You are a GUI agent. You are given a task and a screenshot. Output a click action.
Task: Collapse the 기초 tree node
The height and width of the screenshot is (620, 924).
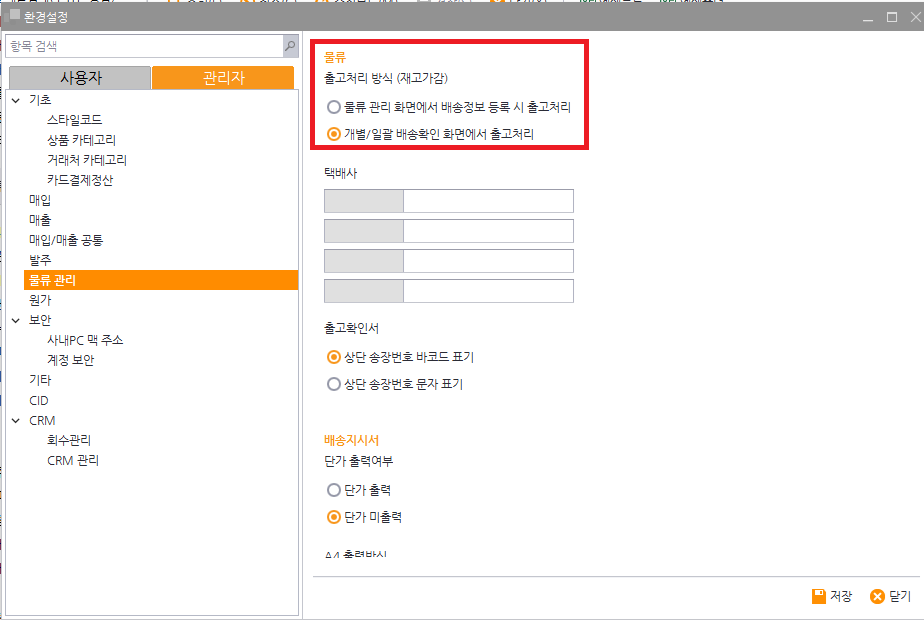[15, 100]
